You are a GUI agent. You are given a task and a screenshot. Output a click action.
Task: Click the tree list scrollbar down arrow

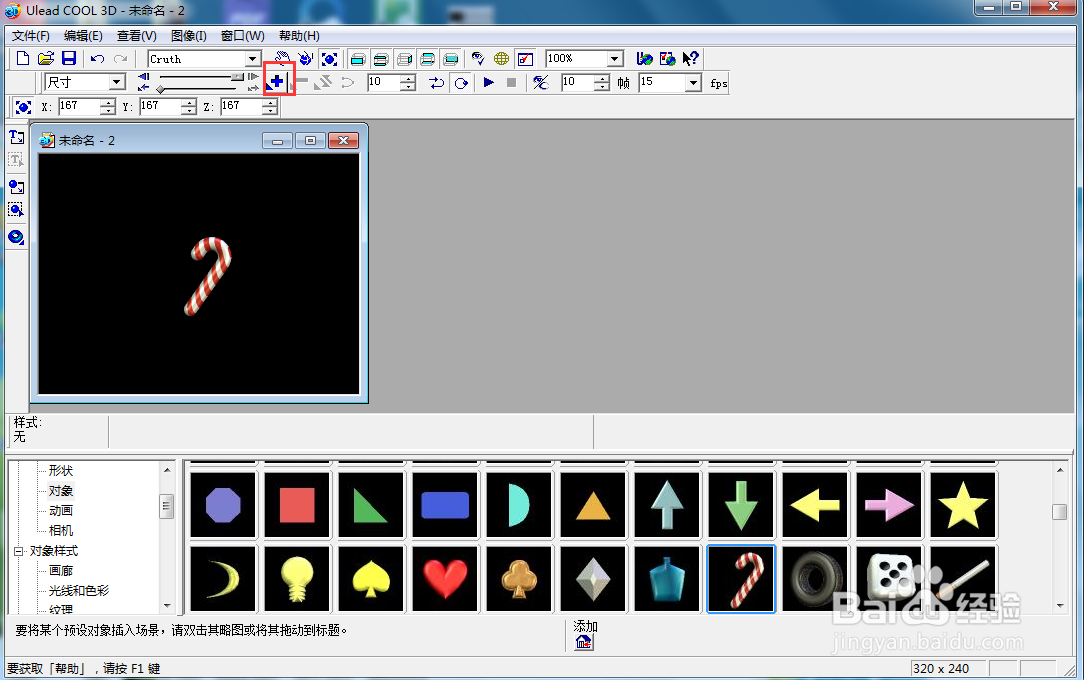[x=167, y=606]
